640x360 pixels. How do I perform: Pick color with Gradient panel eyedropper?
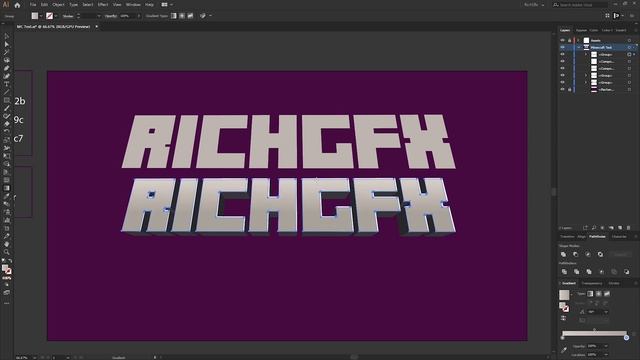[564, 350]
